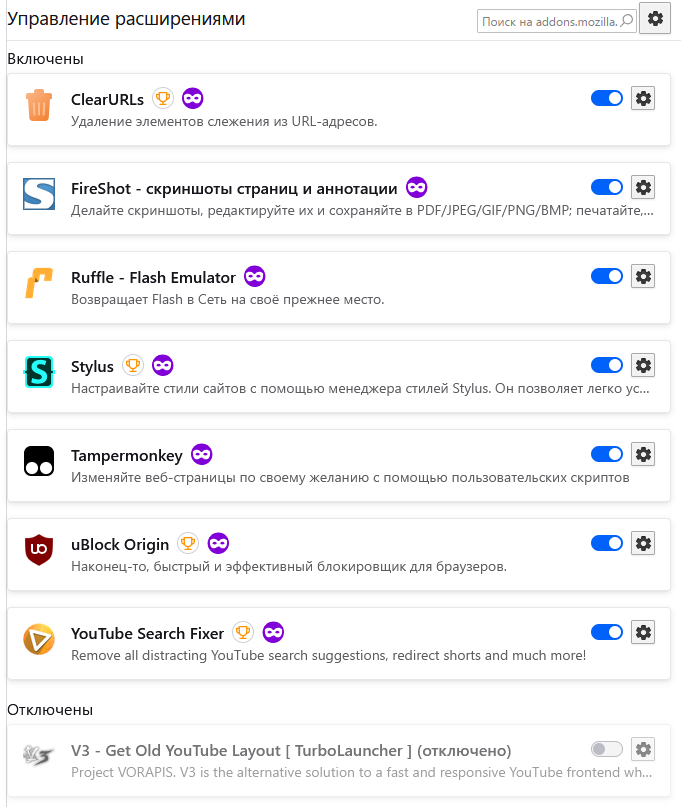The image size is (681, 807).
Task: Open the gear menu at top of page
Action: point(655,18)
